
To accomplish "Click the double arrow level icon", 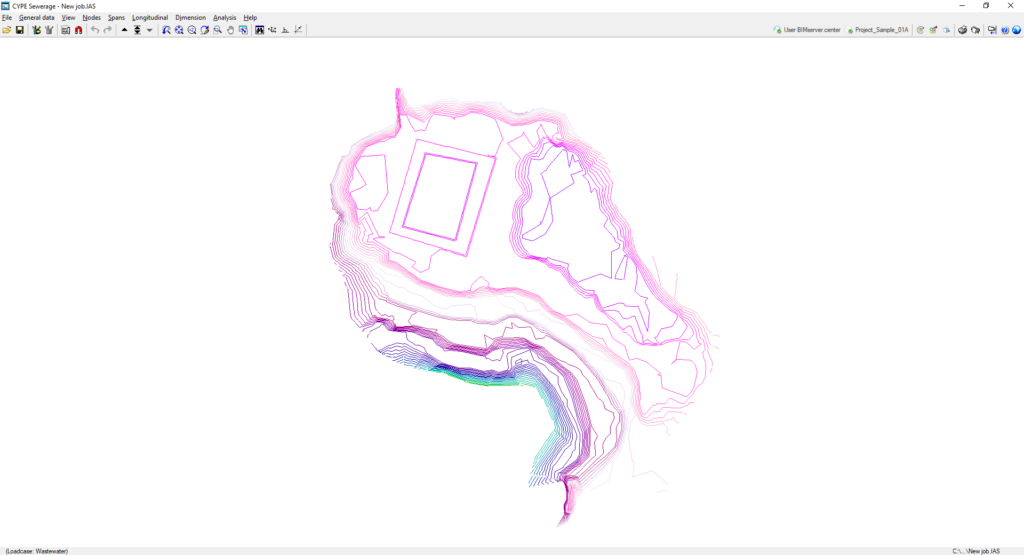I will point(137,30).
